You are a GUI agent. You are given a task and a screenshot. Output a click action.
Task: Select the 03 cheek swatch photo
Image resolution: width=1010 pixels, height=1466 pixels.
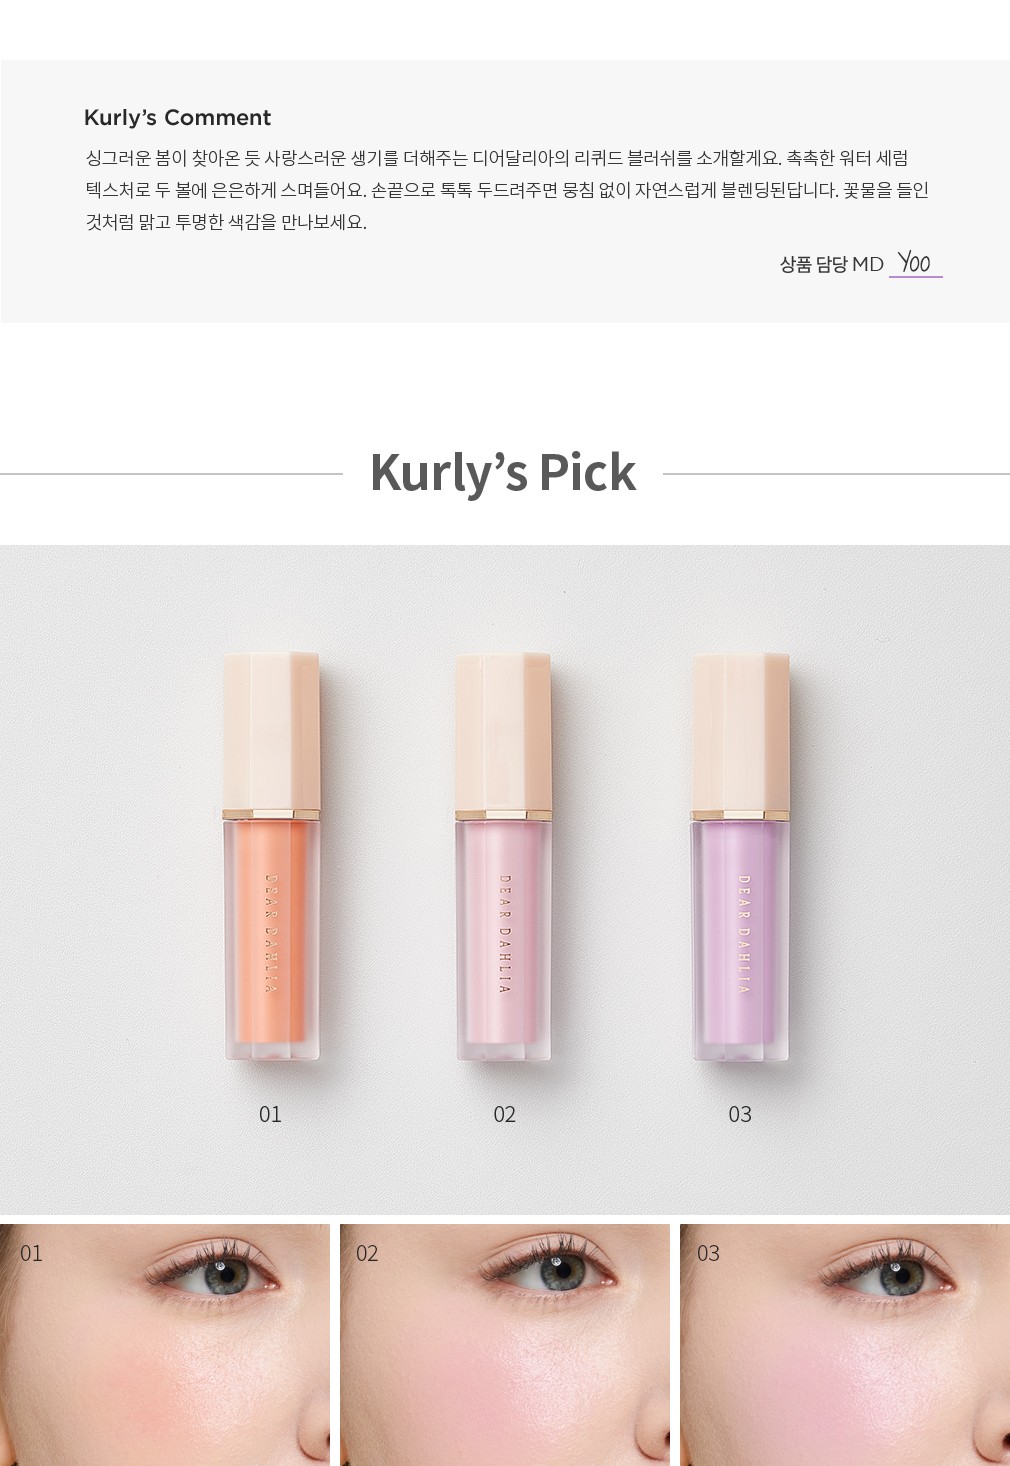coord(845,1344)
